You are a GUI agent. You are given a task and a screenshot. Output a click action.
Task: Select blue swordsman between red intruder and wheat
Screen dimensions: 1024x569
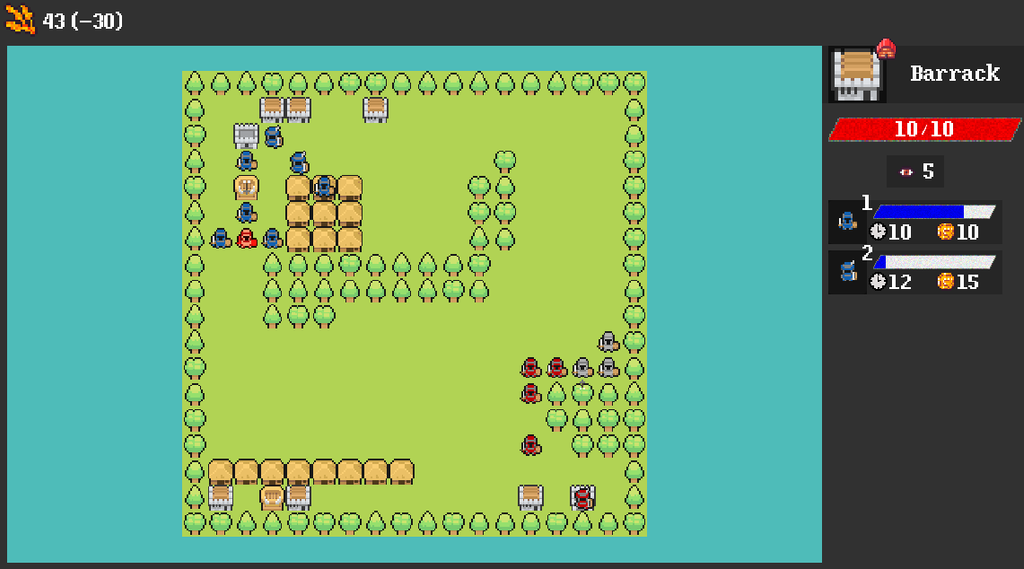coord(272,238)
